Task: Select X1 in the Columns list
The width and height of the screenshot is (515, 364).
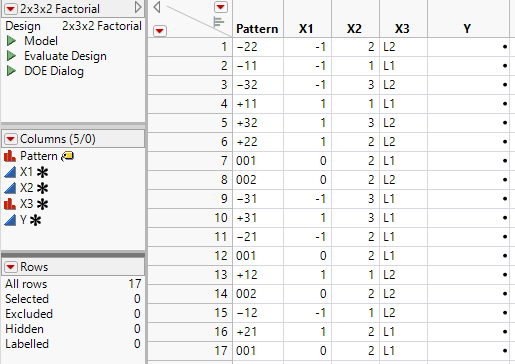Action: click(26, 172)
